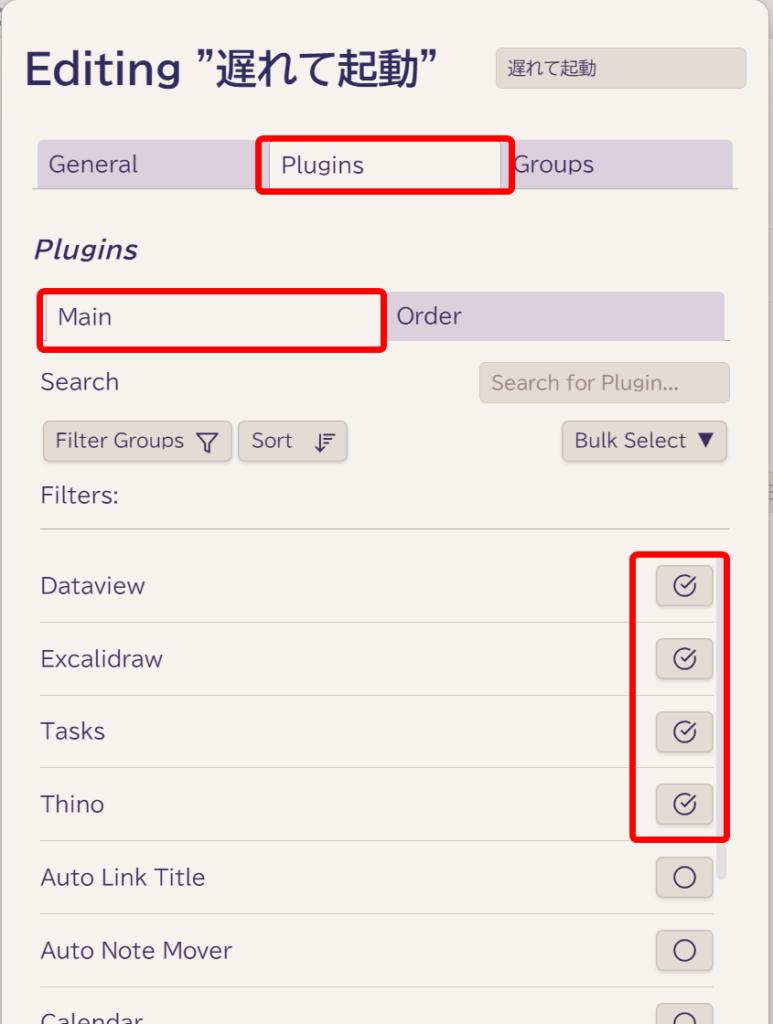This screenshot has height=1024, width=773.
Task: Enable the Auto Link Title plugin circle
Action: [684, 877]
